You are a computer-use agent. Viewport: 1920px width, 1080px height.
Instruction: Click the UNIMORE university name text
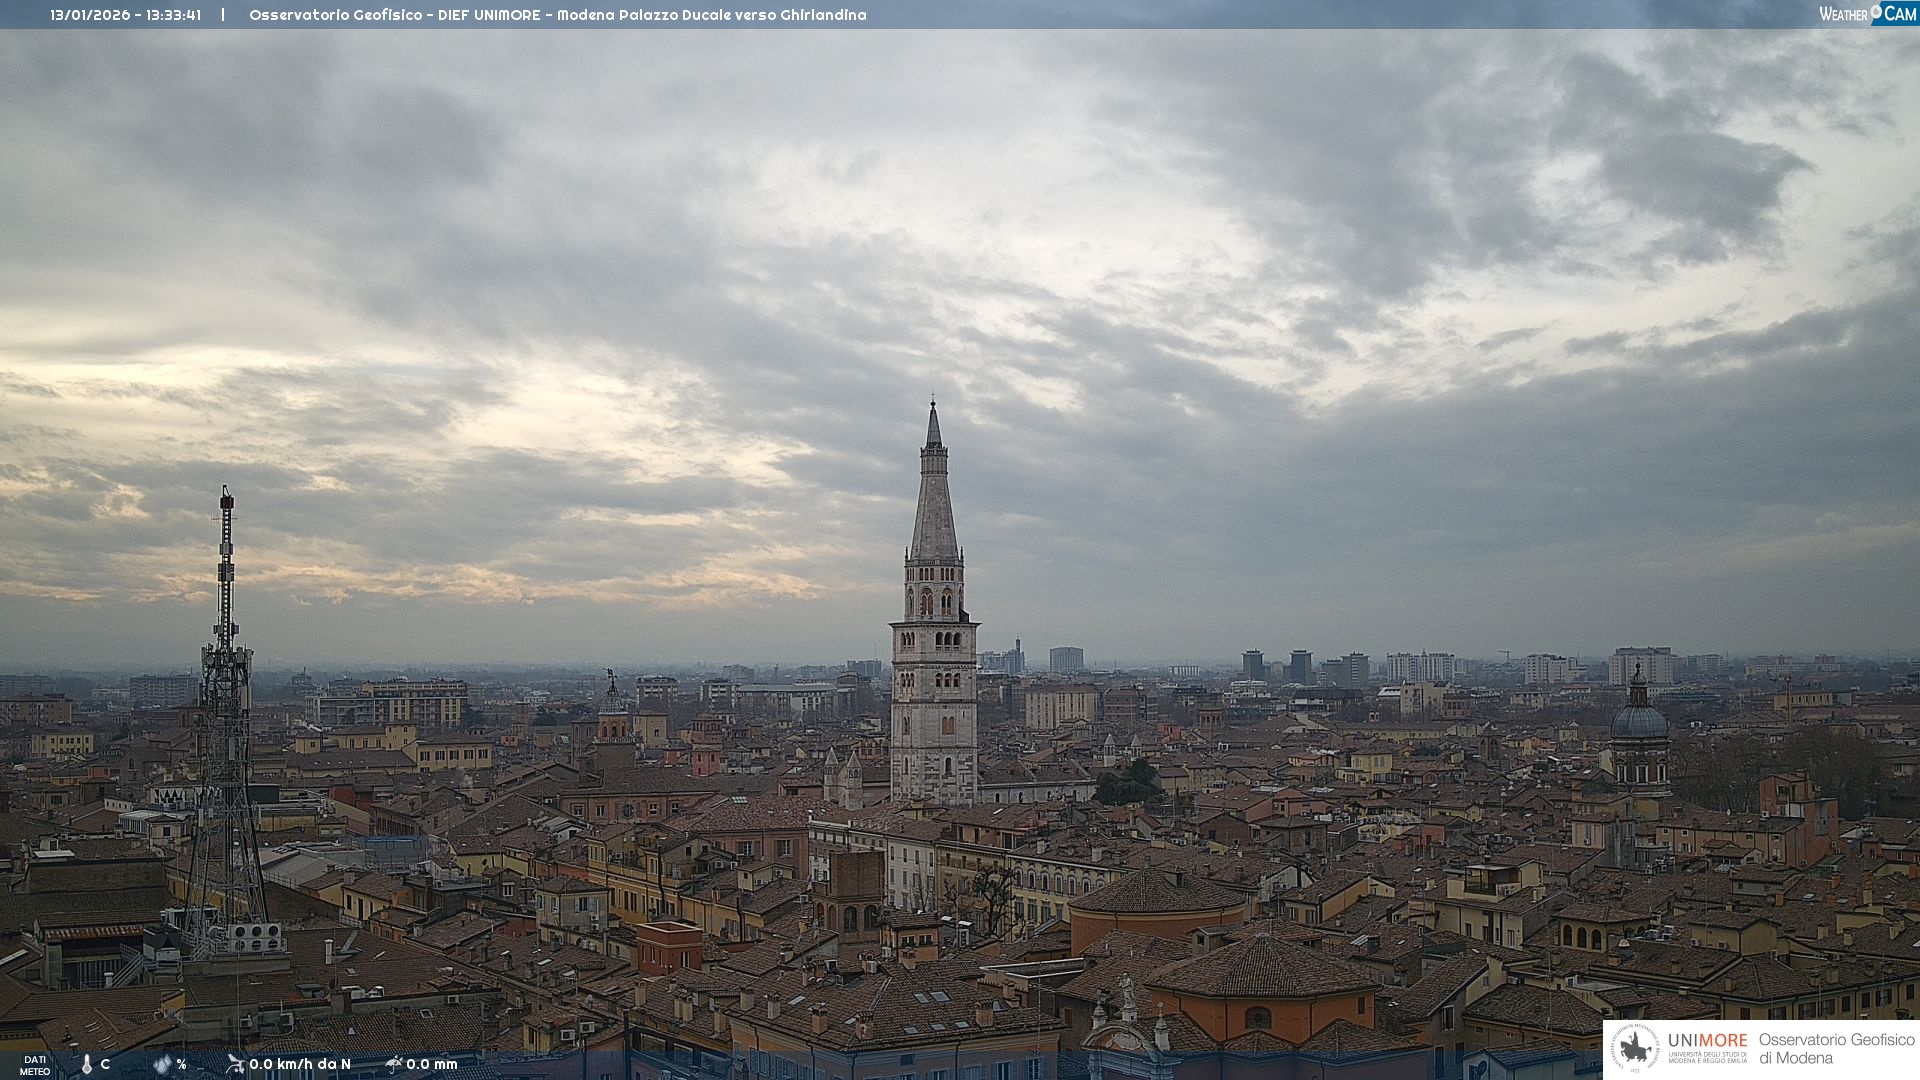(x=1707, y=1041)
